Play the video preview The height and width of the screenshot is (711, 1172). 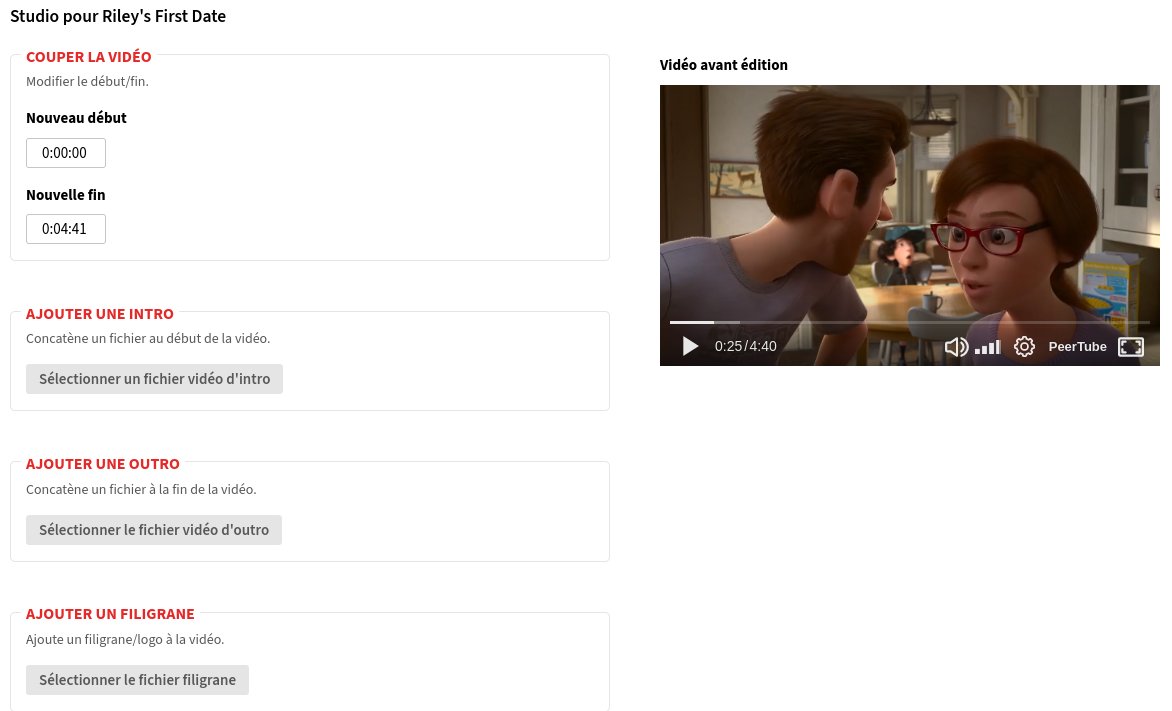coord(690,346)
